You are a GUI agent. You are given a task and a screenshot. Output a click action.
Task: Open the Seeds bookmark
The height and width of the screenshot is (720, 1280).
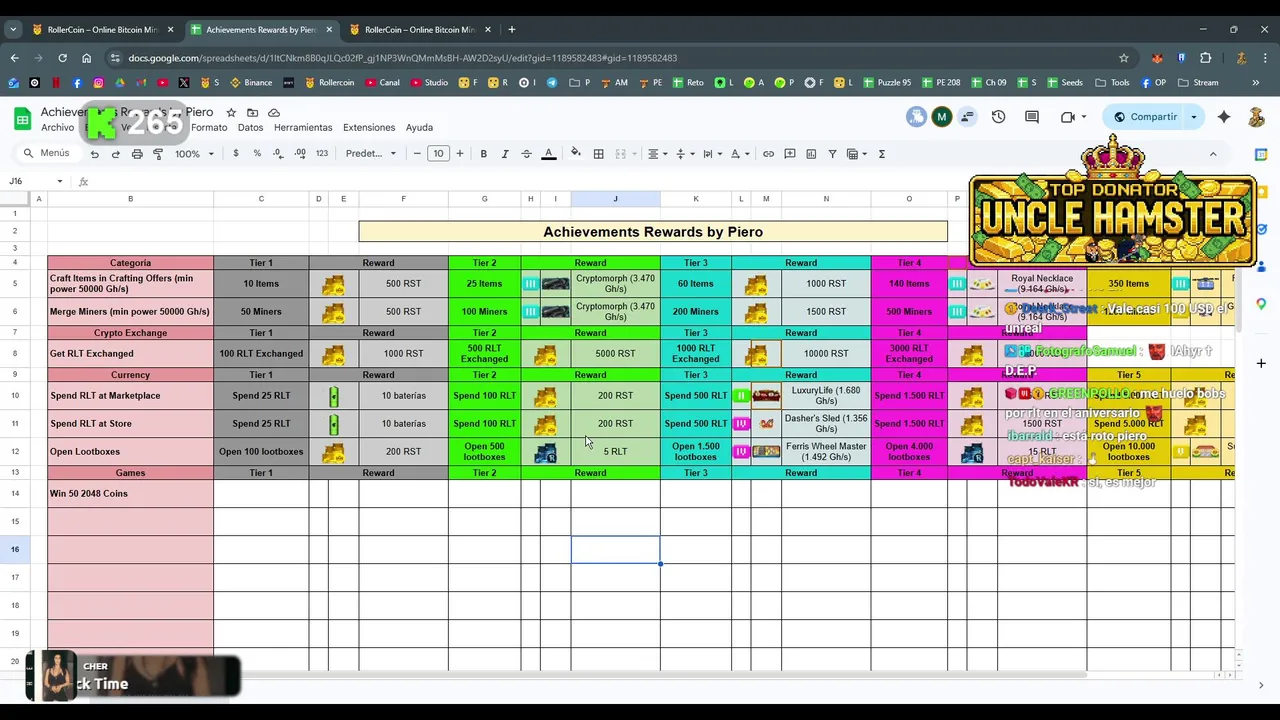click(x=1064, y=83)
